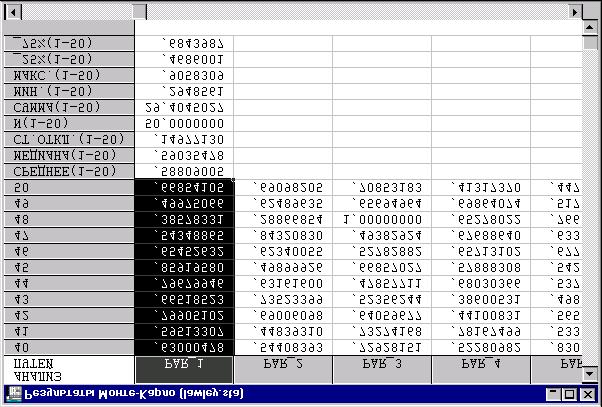The image size is (602, 407).
Task: Click the N(1-50) value 50,0000000
Action: tap(184, 123)
